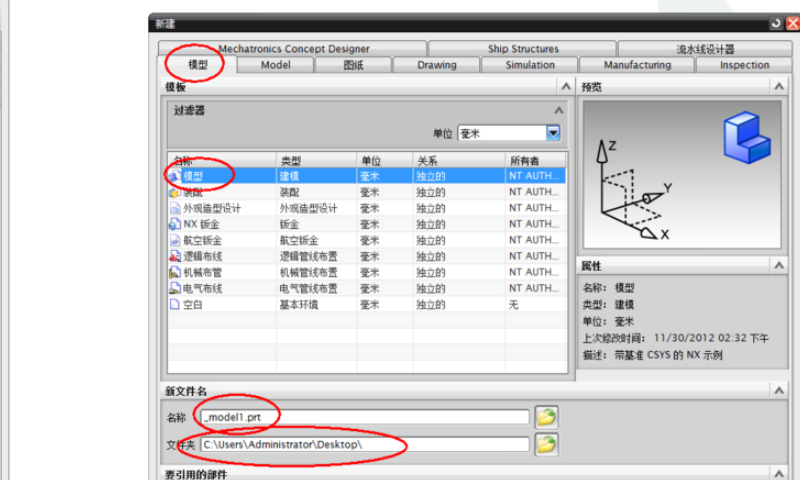The image size is (800, 480).
Task: Collapse the 新文件名 section
Action: 779,391
